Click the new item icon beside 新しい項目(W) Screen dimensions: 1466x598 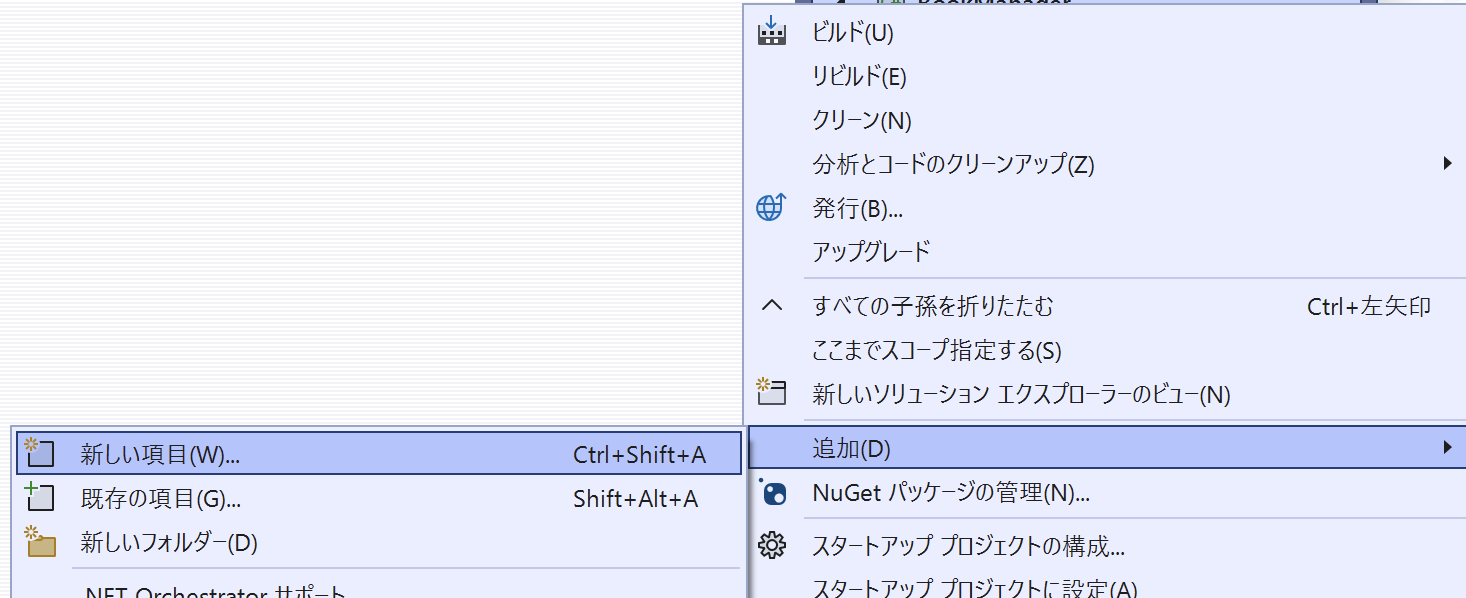pos(38,453)
